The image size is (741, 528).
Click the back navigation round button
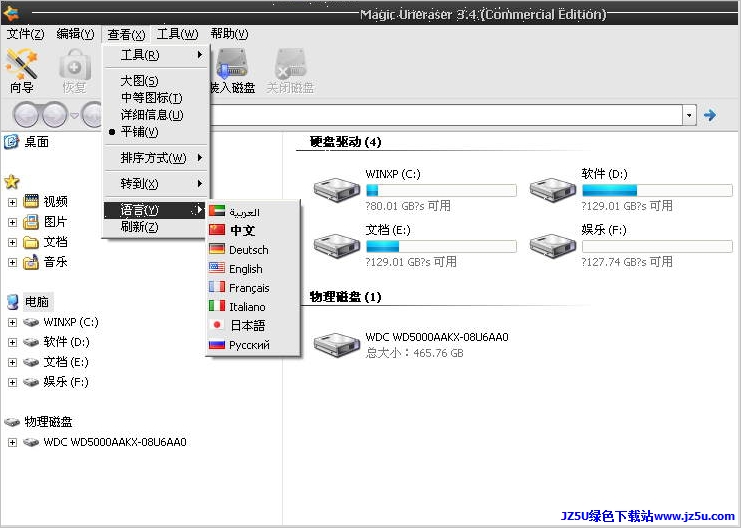click(27, 115)
